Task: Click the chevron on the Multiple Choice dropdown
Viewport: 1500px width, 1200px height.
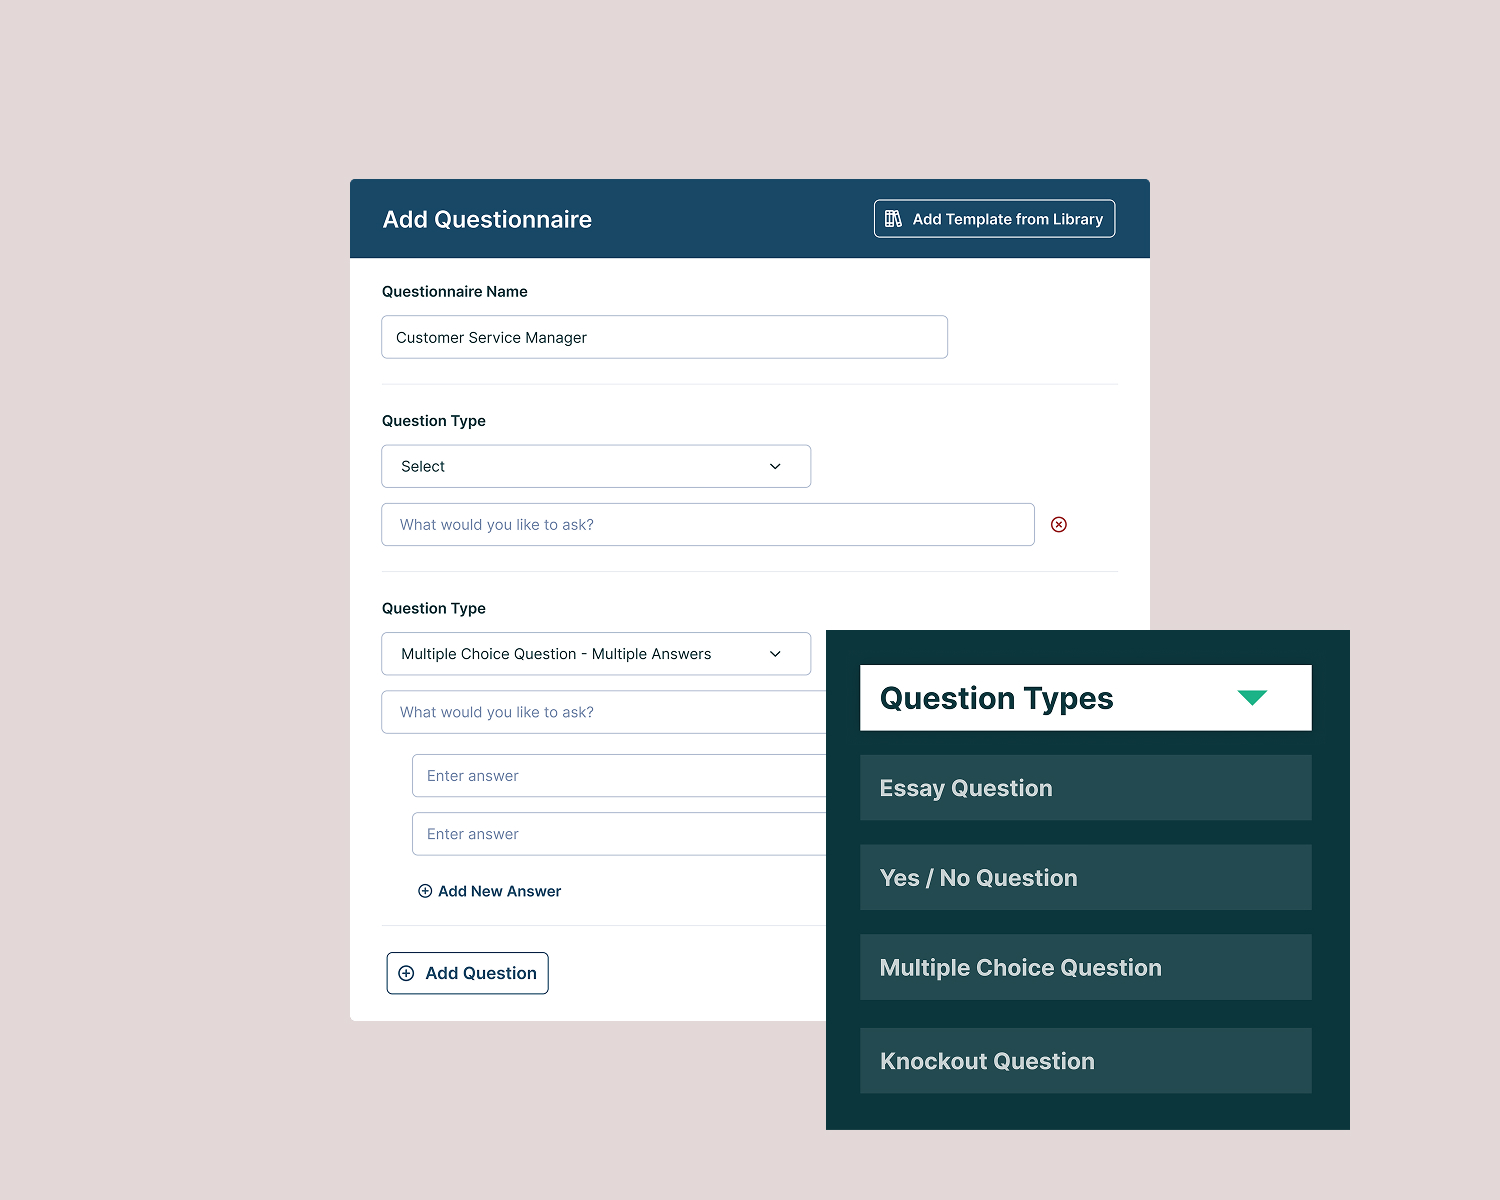Action: 774,653
